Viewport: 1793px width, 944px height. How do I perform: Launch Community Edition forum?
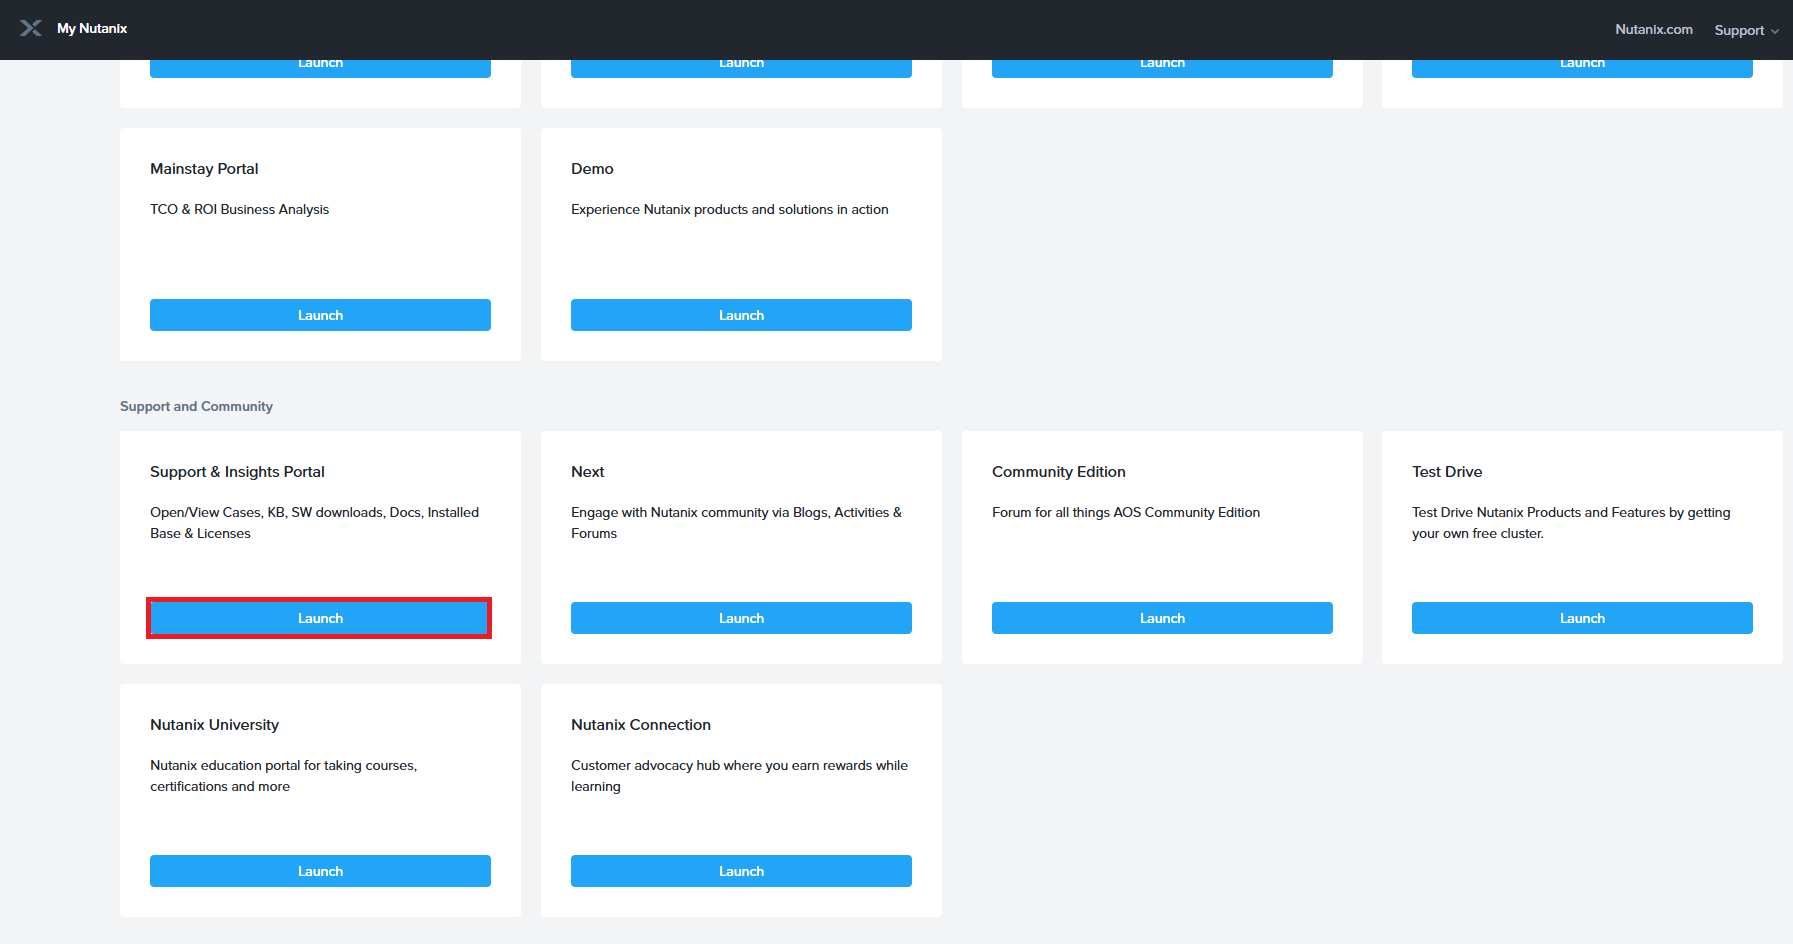(x=1162, y=618)
